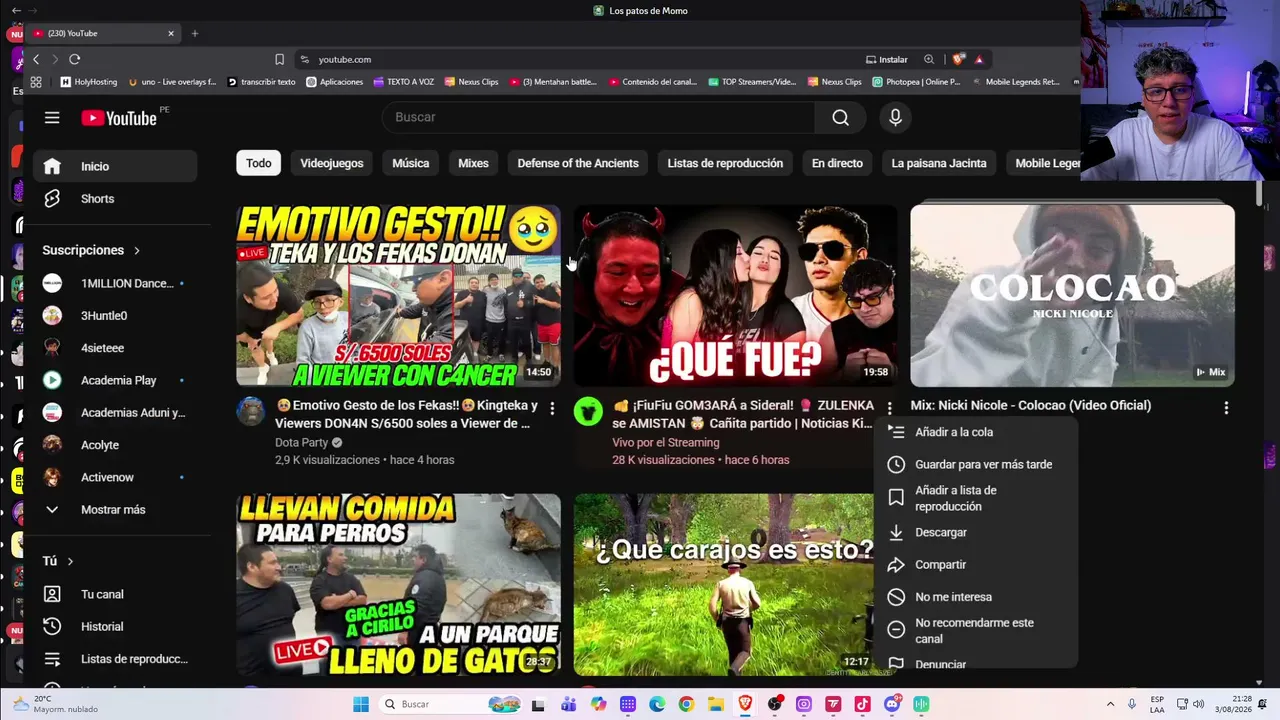The image size is (1280, 720).
Task: Play the Emotivo Gesto video thumbnail
Action: 398,295
